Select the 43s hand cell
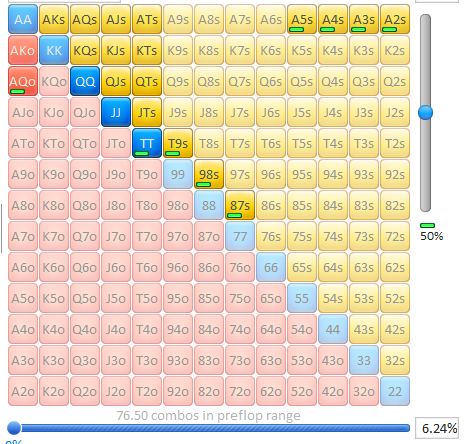 click(364, 329)
